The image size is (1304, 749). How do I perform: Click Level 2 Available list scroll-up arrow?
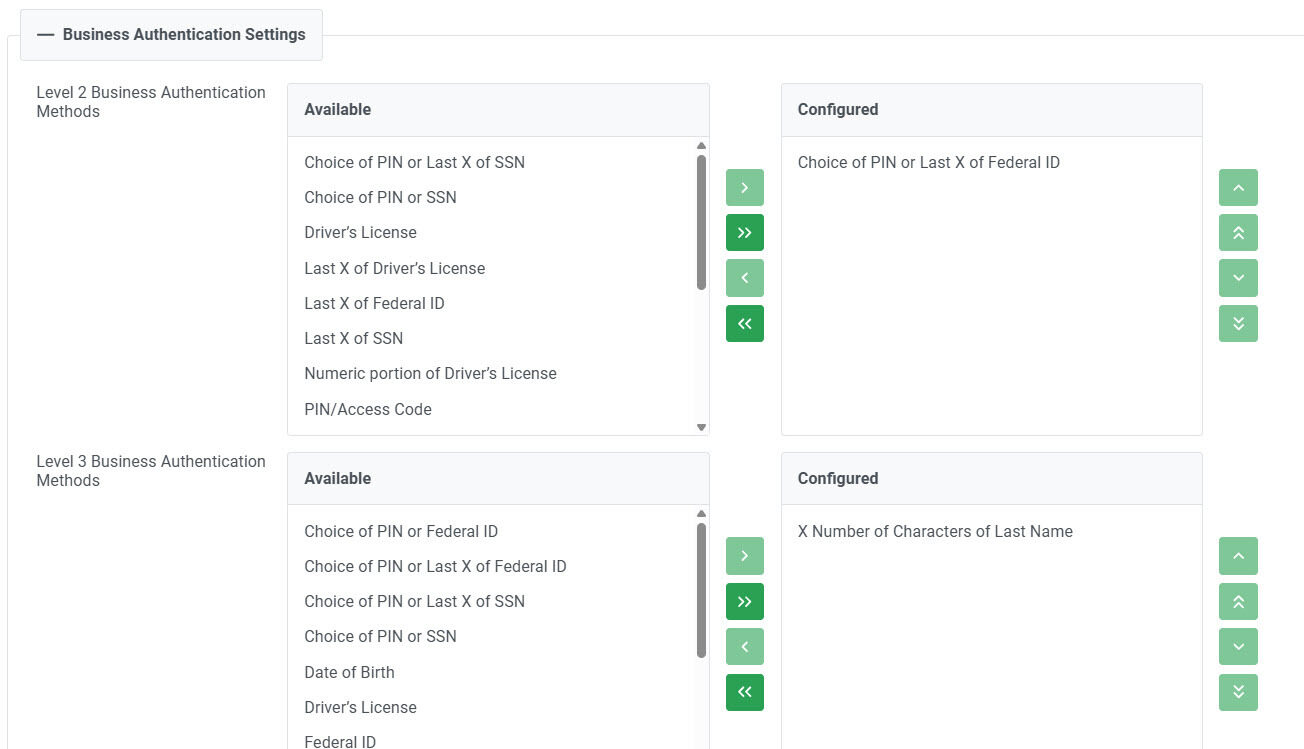coord(701,146)
